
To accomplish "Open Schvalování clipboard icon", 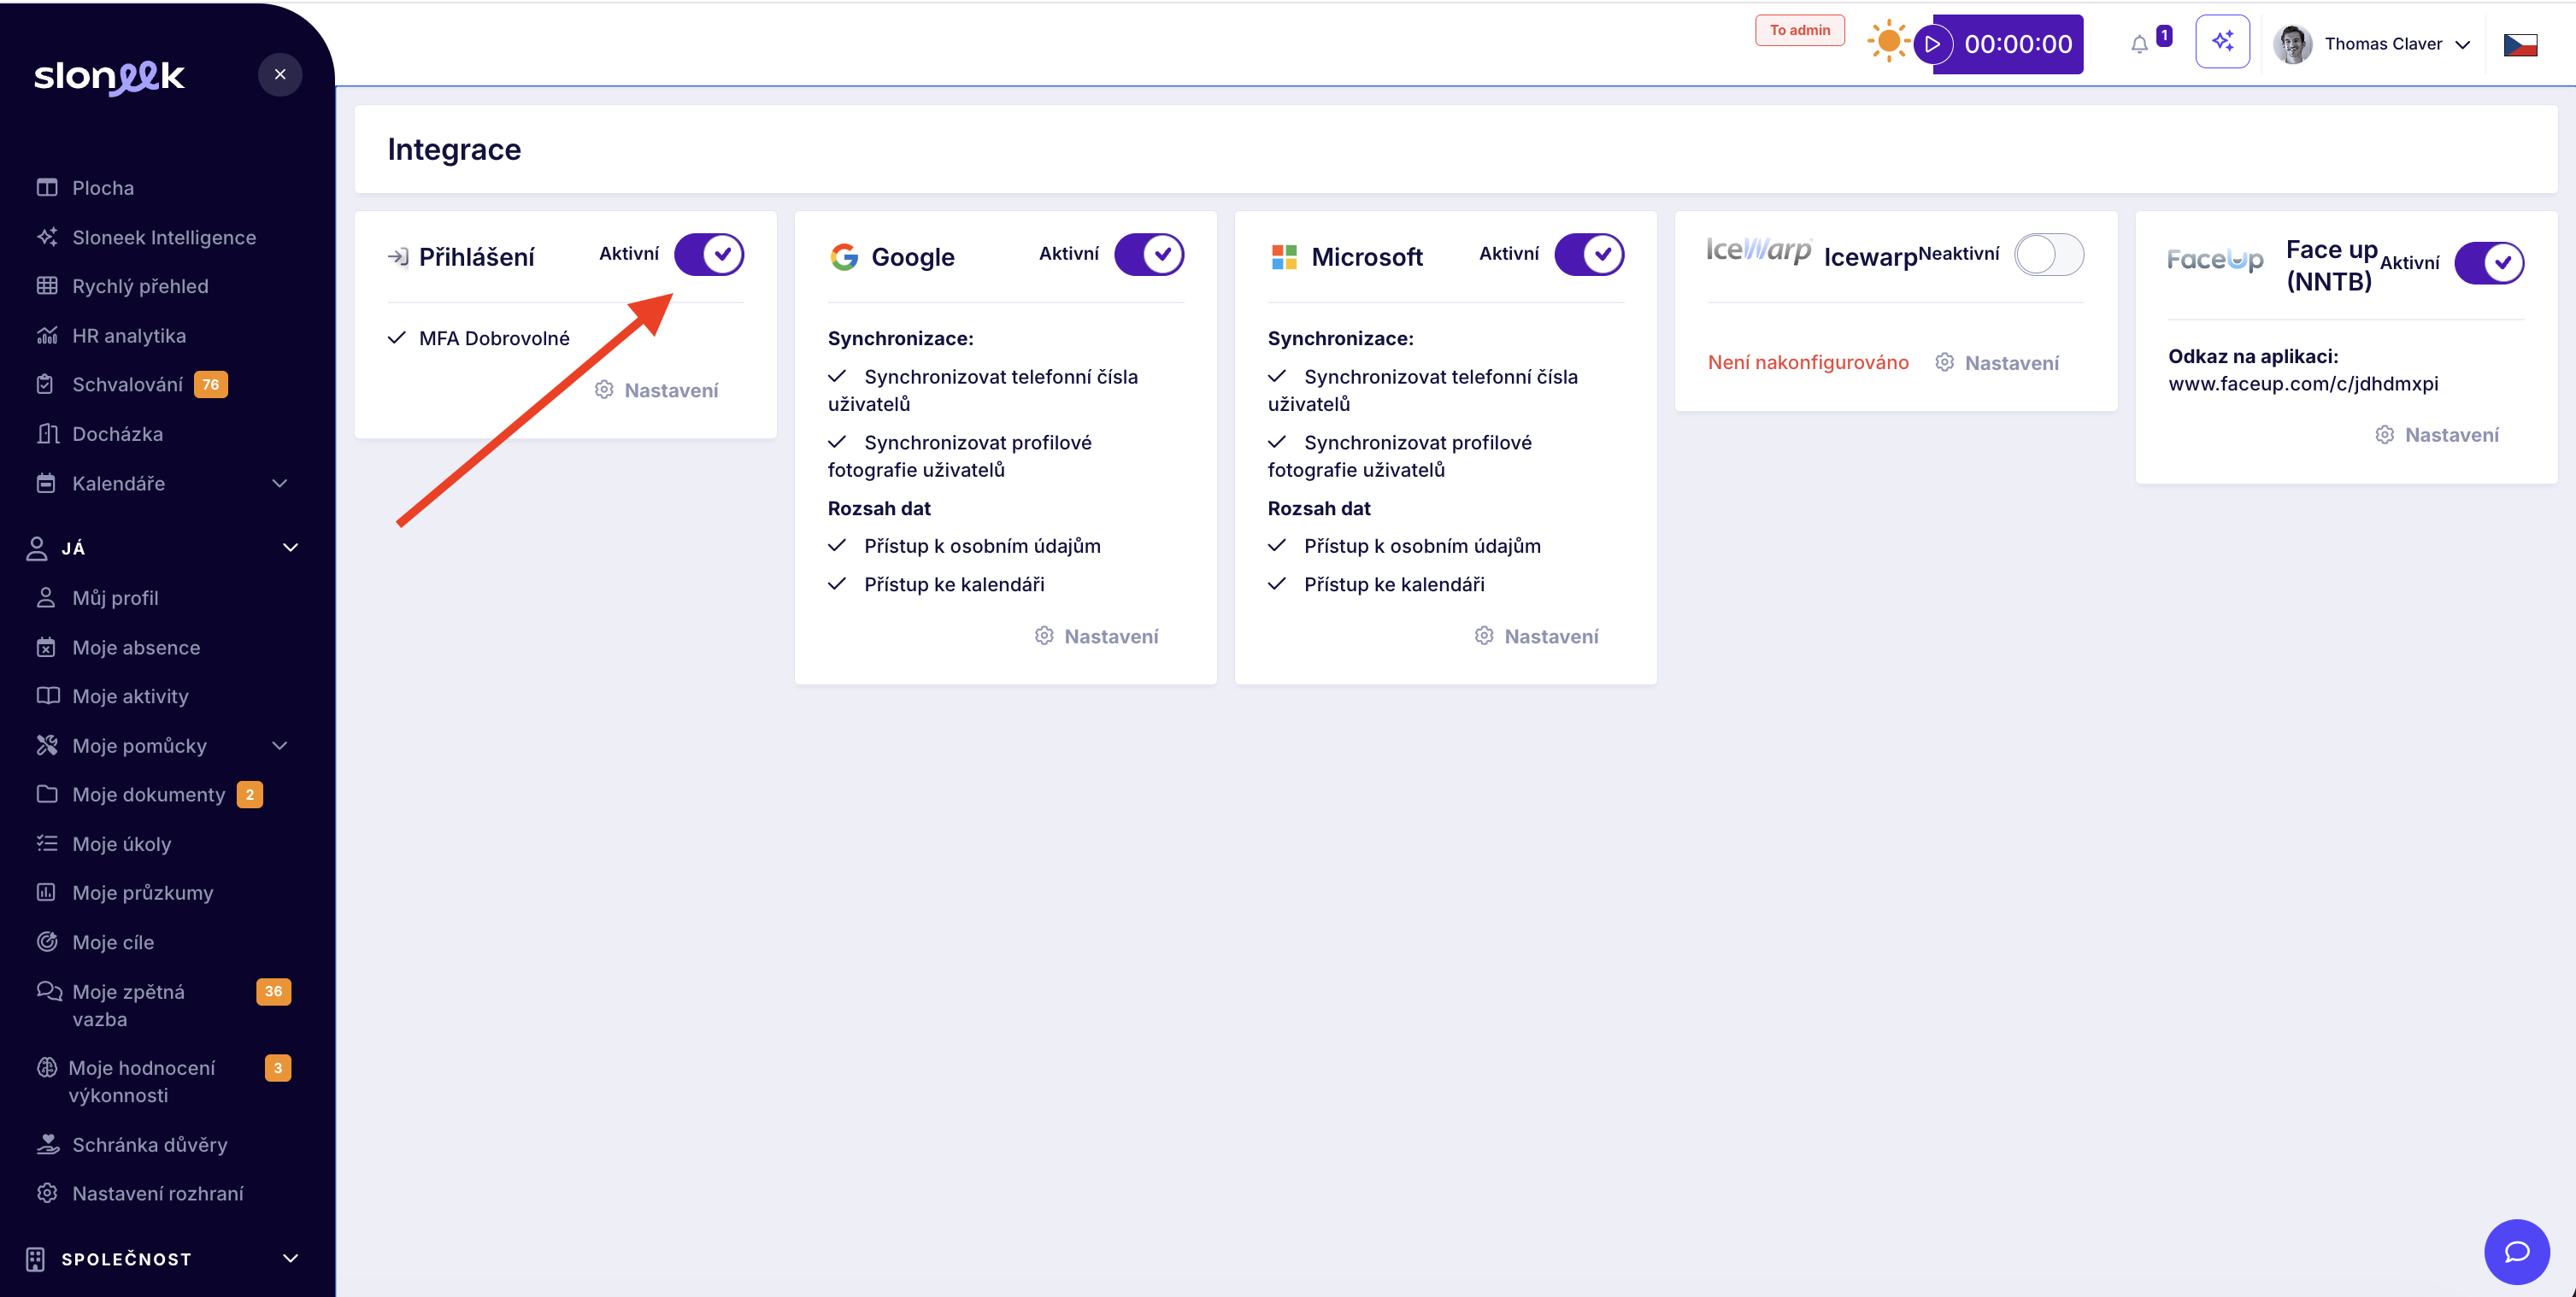I will click(45, 384).
